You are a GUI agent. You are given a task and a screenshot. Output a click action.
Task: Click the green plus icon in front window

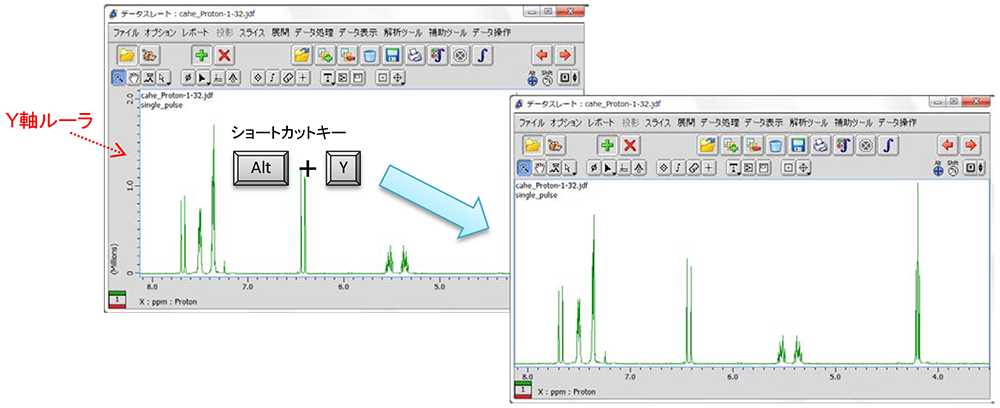(x=606, y=145)
